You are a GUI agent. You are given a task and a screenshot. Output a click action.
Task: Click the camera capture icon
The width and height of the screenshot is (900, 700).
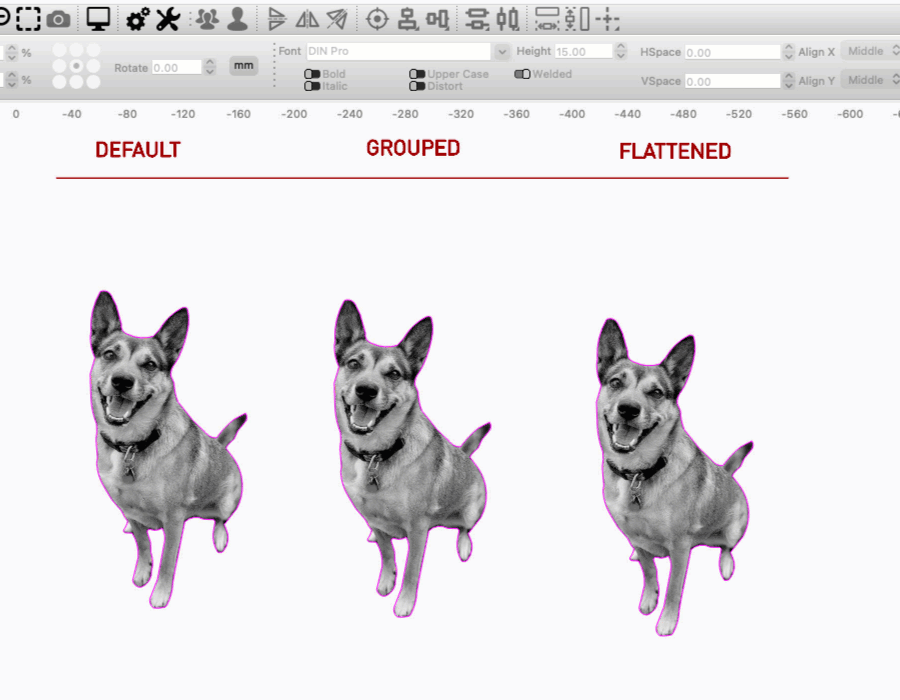(59, 18)
